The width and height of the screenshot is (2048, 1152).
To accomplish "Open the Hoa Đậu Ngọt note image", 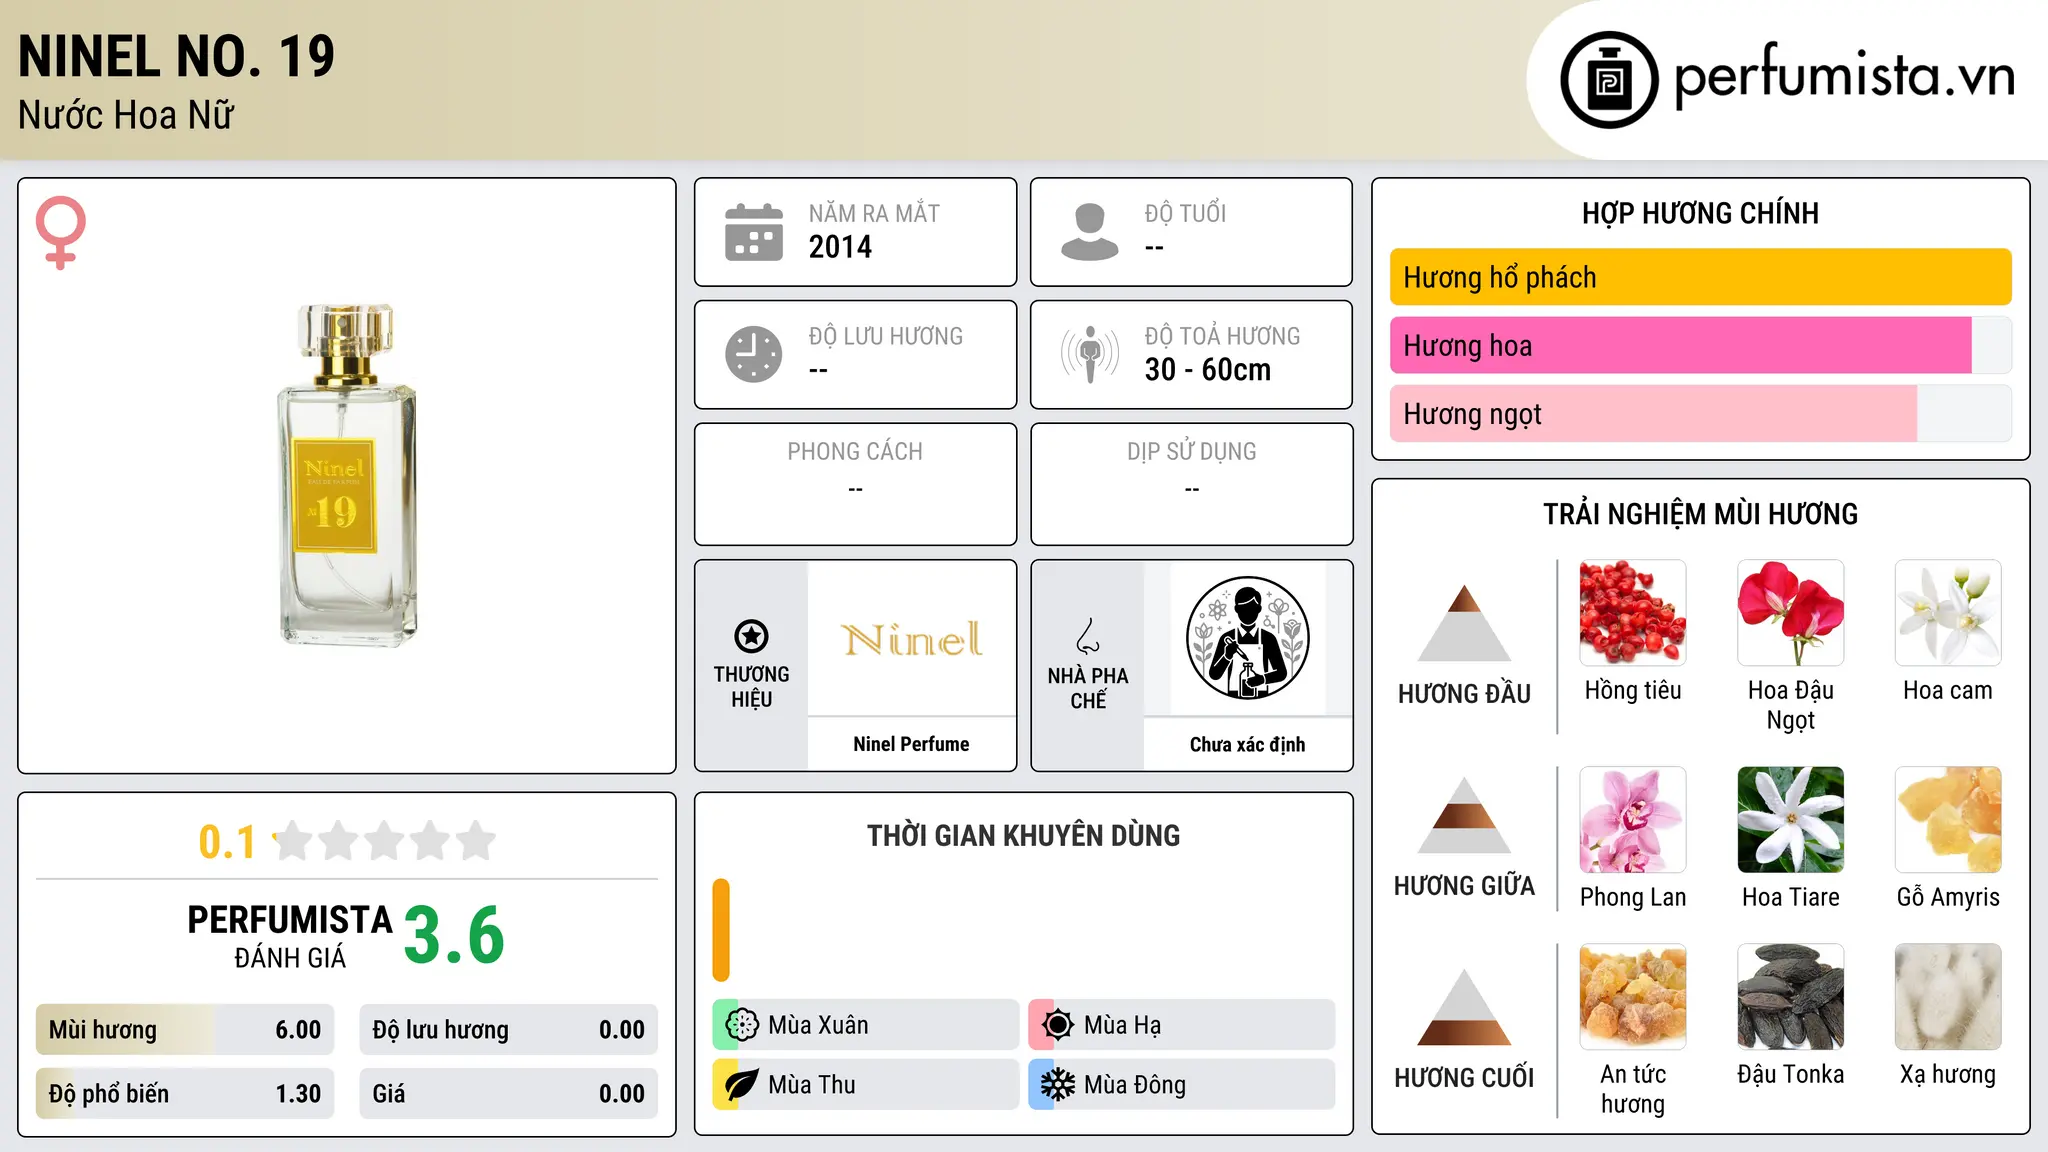I will (x=1791, y=613).
